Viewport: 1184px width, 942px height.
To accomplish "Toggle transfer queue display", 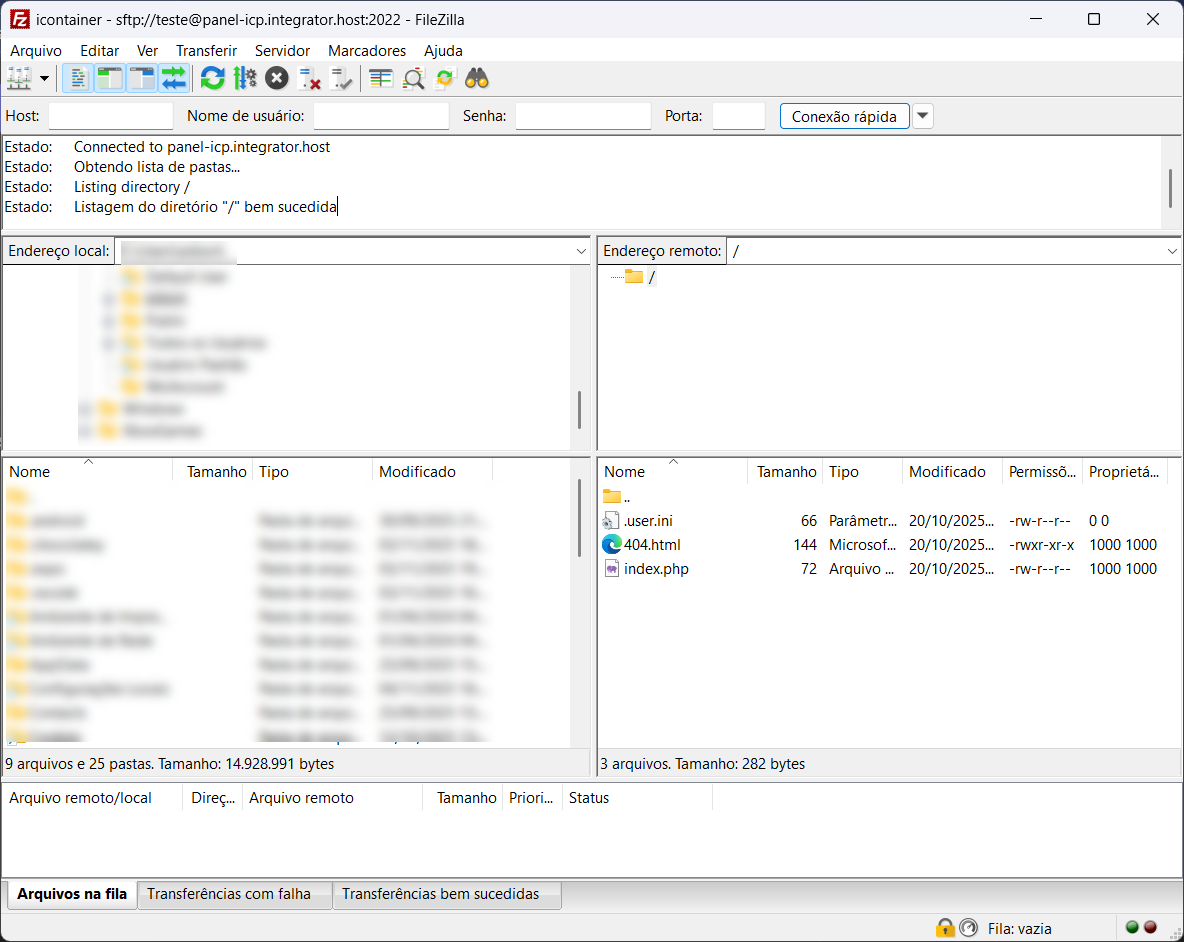I will click(174, 78).
